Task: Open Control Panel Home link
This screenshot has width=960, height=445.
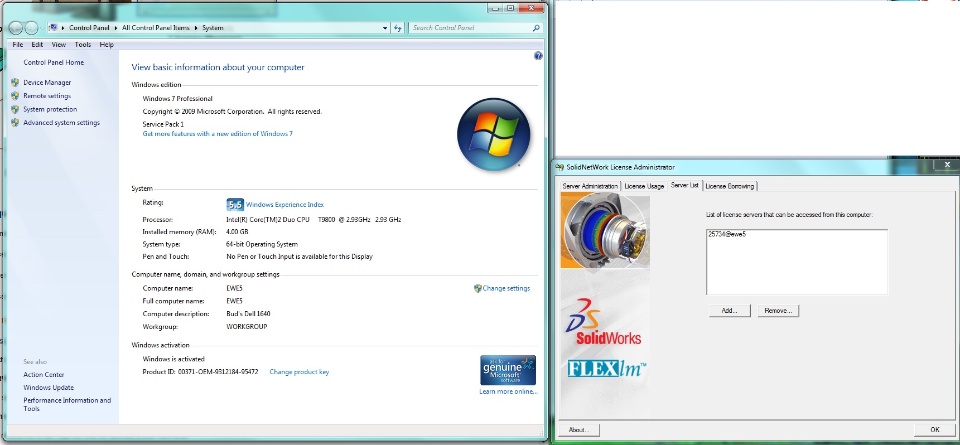Action: (x=54, y=62)
